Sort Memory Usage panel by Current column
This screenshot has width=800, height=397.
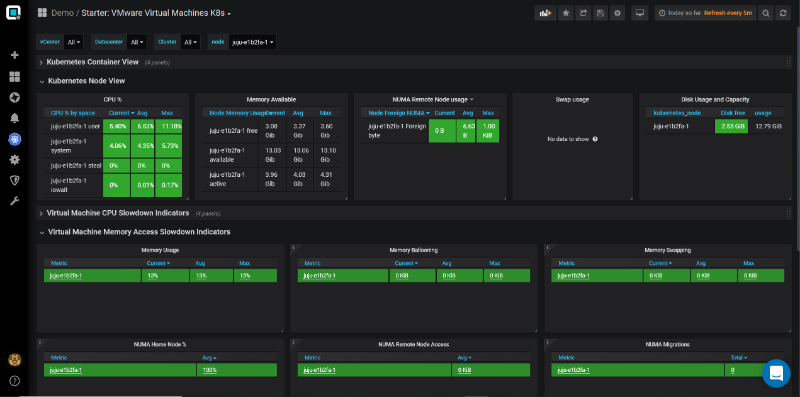[x=158, y=263]
